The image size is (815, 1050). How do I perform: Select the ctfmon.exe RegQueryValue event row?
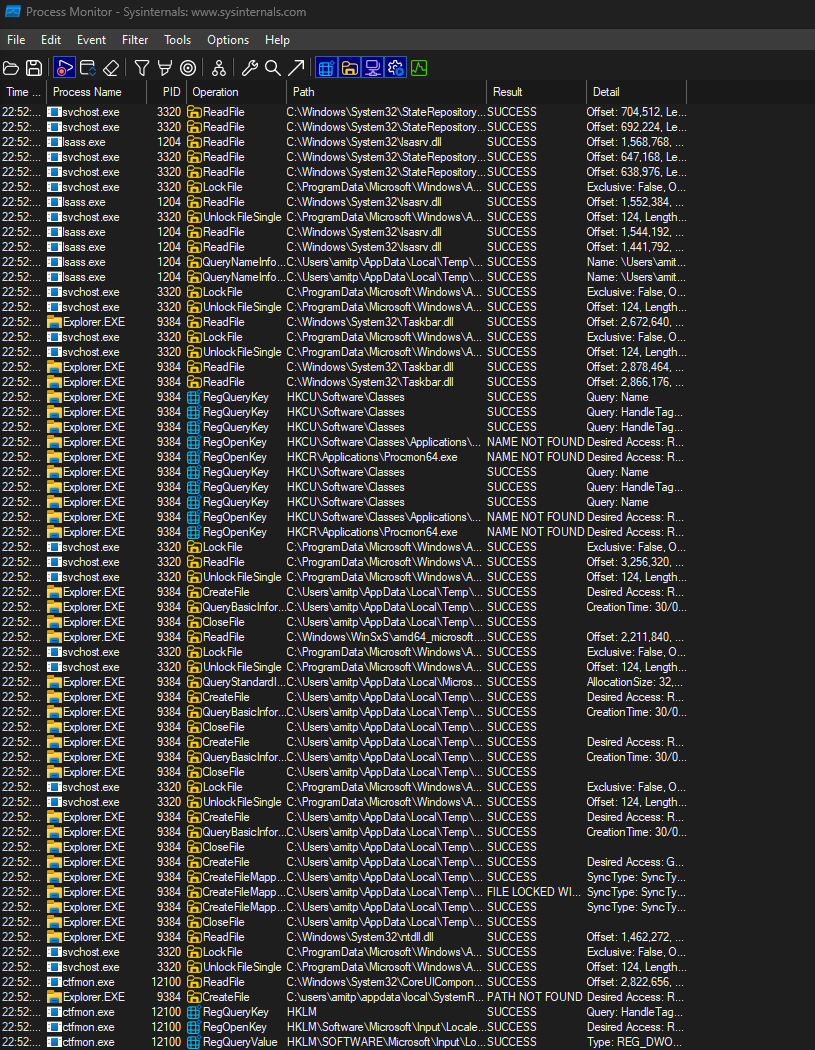[300, 1042]
